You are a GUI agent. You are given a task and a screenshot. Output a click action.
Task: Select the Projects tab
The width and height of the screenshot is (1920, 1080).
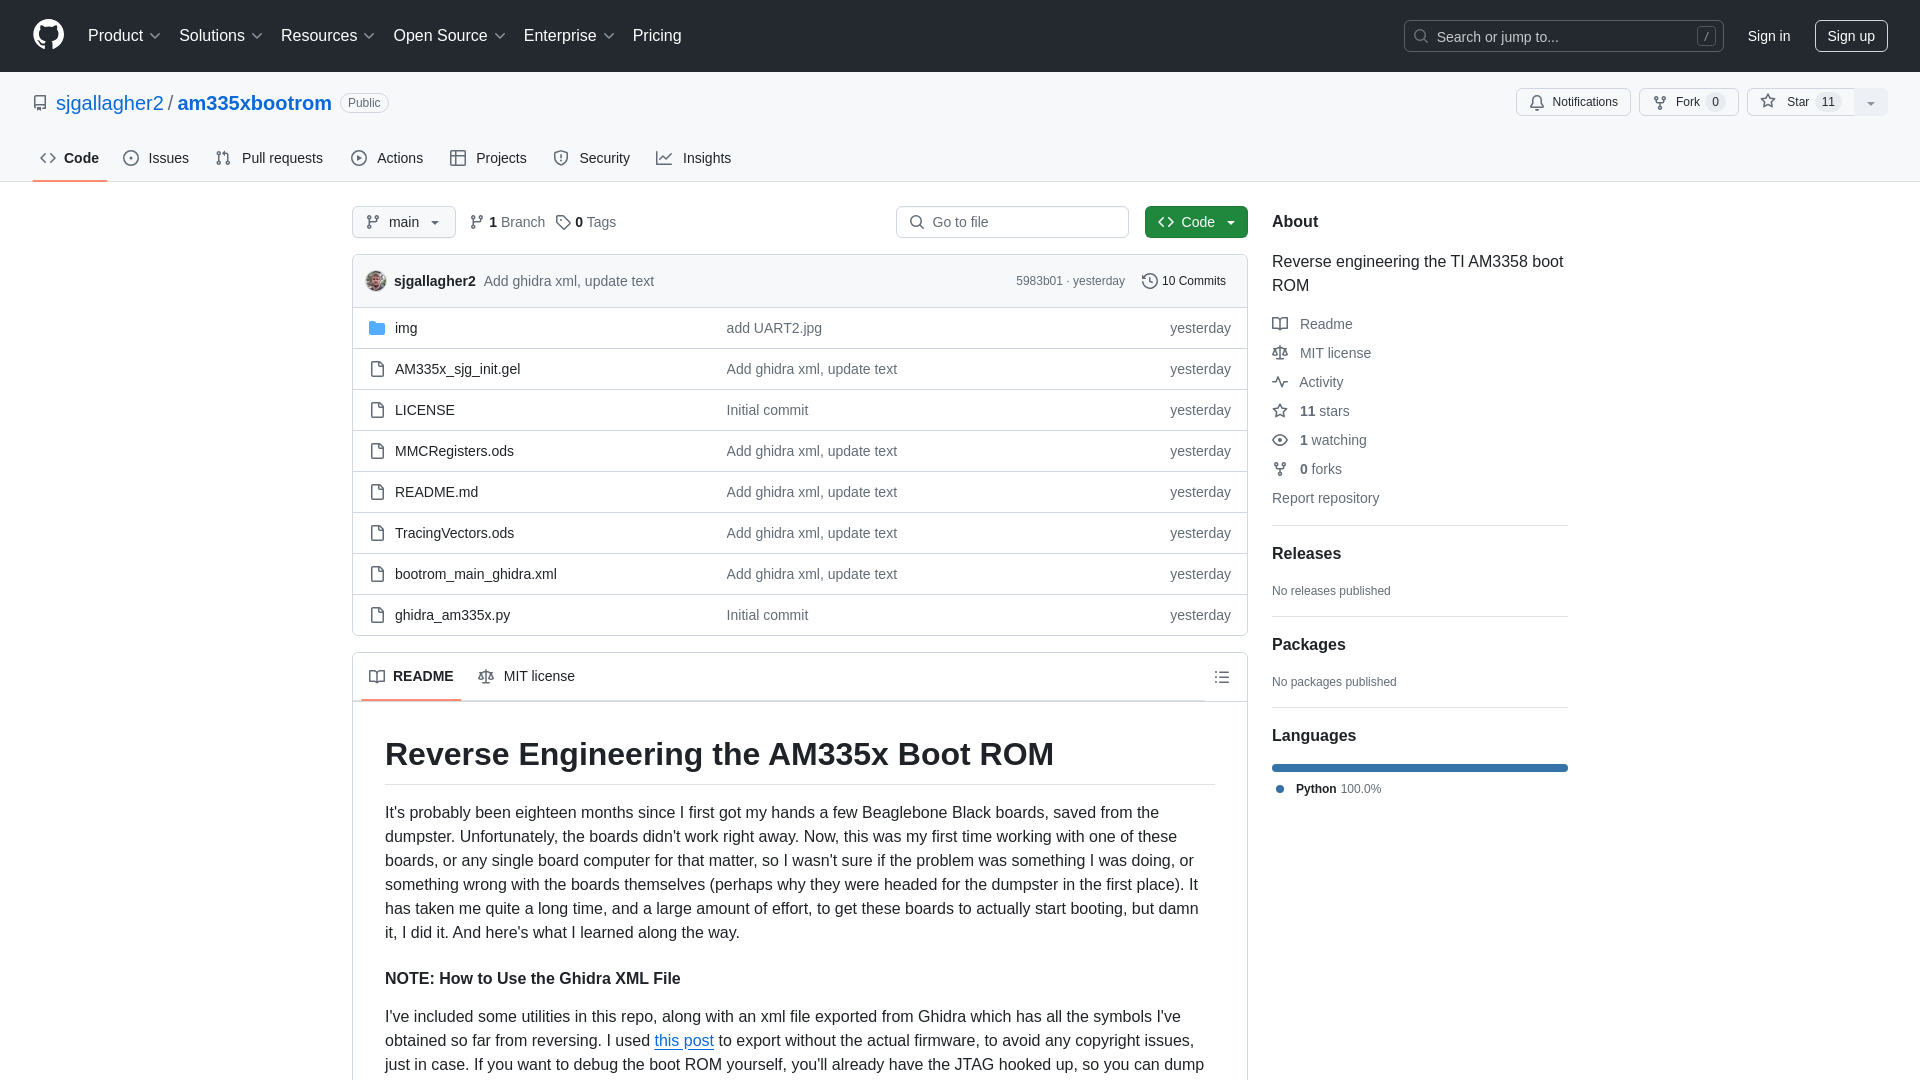487,158
